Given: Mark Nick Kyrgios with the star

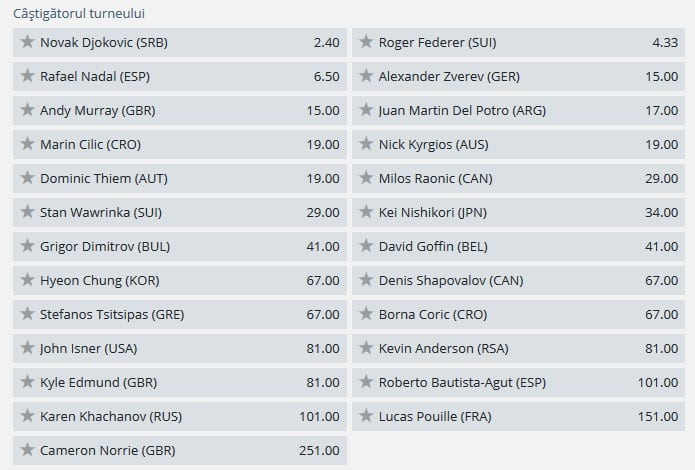Looking at the screenshot, I should [x=366, y=144].
